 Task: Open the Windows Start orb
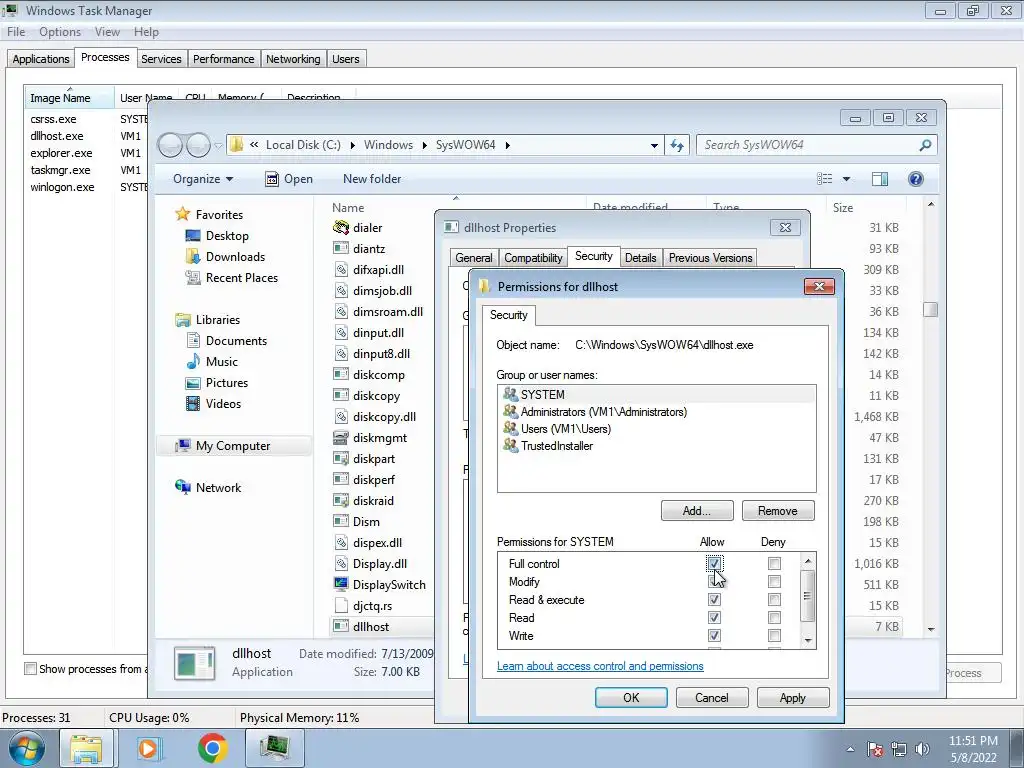click(x=26, y=748)
